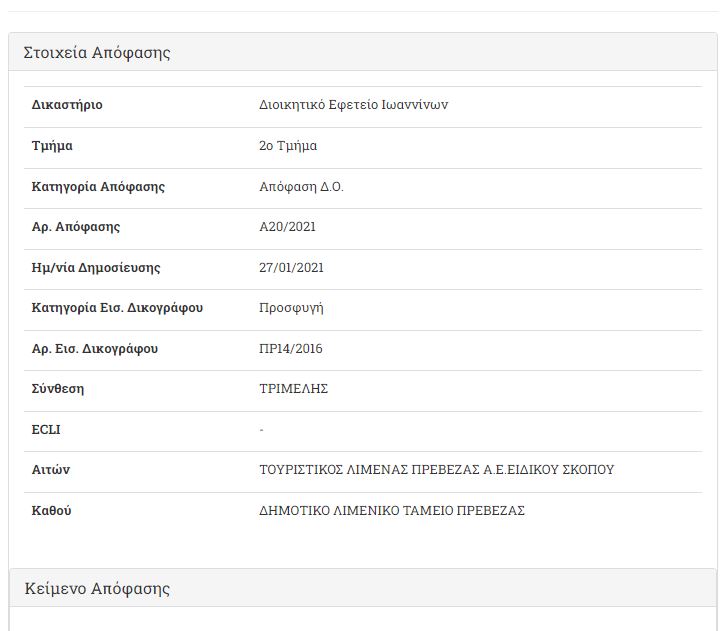Select 'ΤΟΥΡΙΣΤΙΚΟΣ ΛΙΜΕΝΑΣ ΠΡΕΒΕΖΑΣ Α.Ε.ΕΙΔΙΚΟΥ ΣΚΟΠΟΥ' value
Screen dimensions: 722x631
(437, 470)
